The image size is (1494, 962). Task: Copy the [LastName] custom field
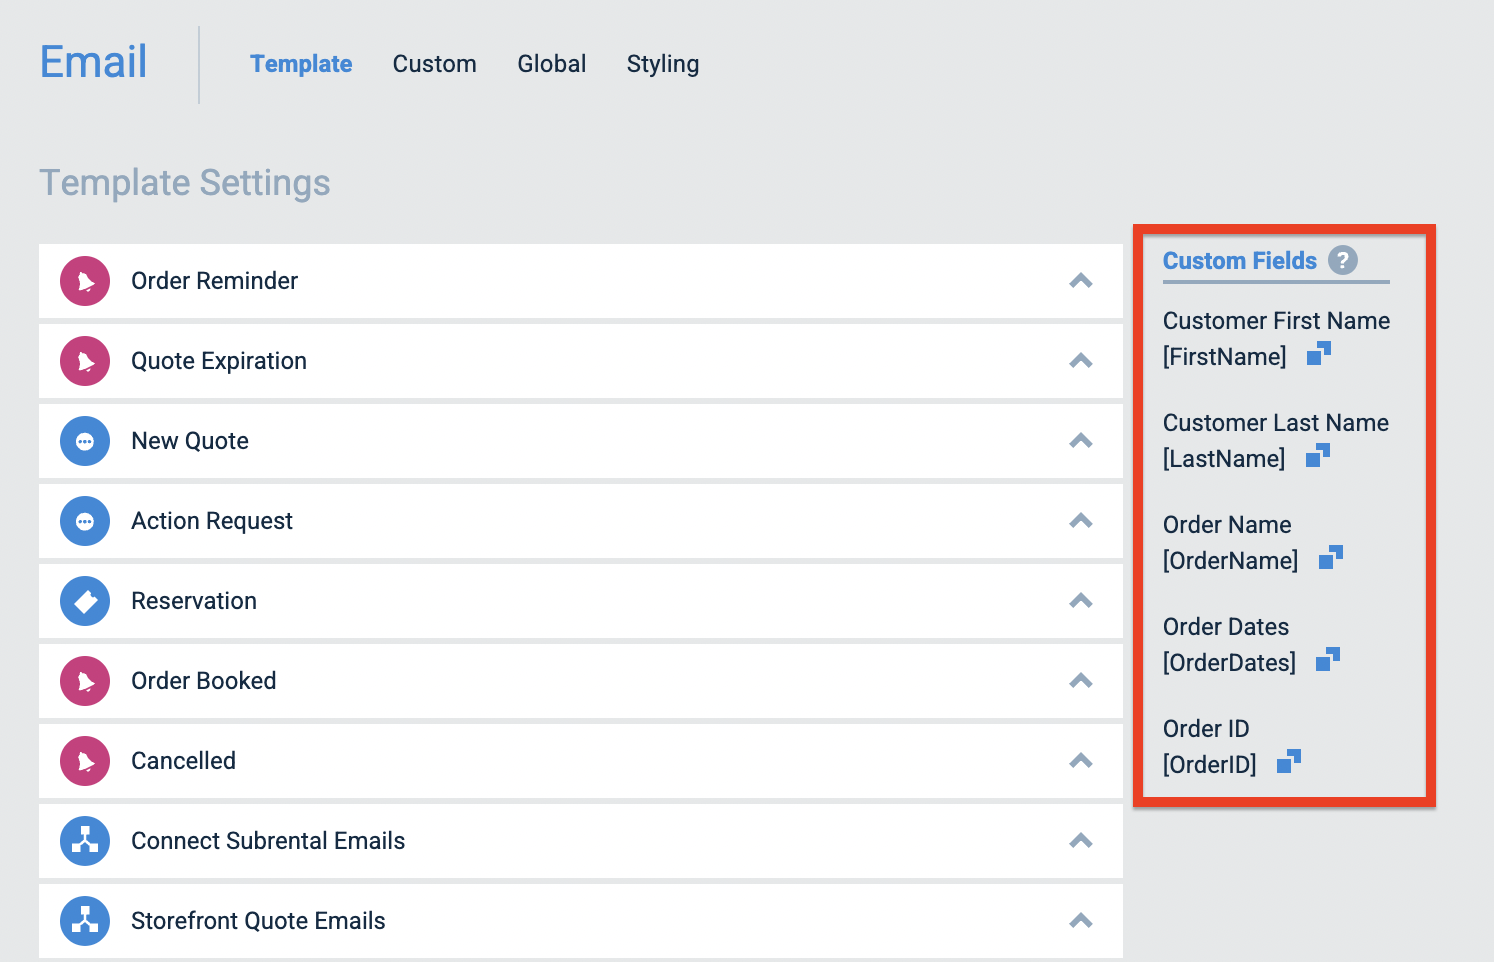click(1318, 456)
